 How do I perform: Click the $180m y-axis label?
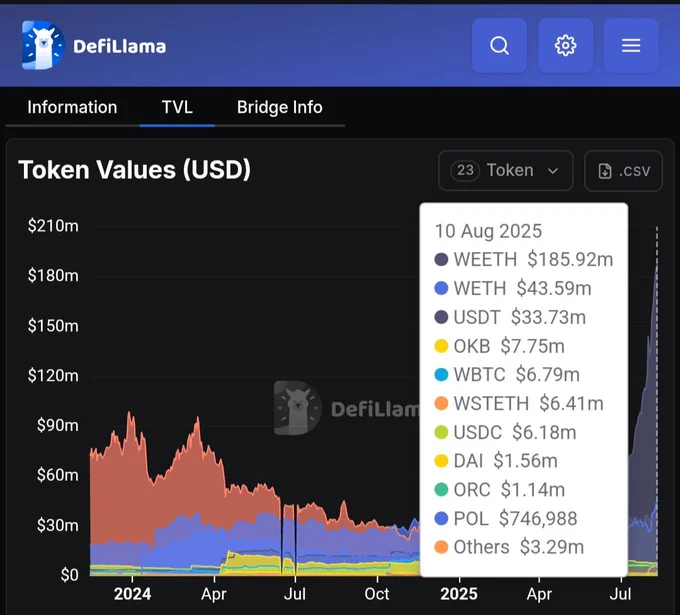click(x=53, y=275)
